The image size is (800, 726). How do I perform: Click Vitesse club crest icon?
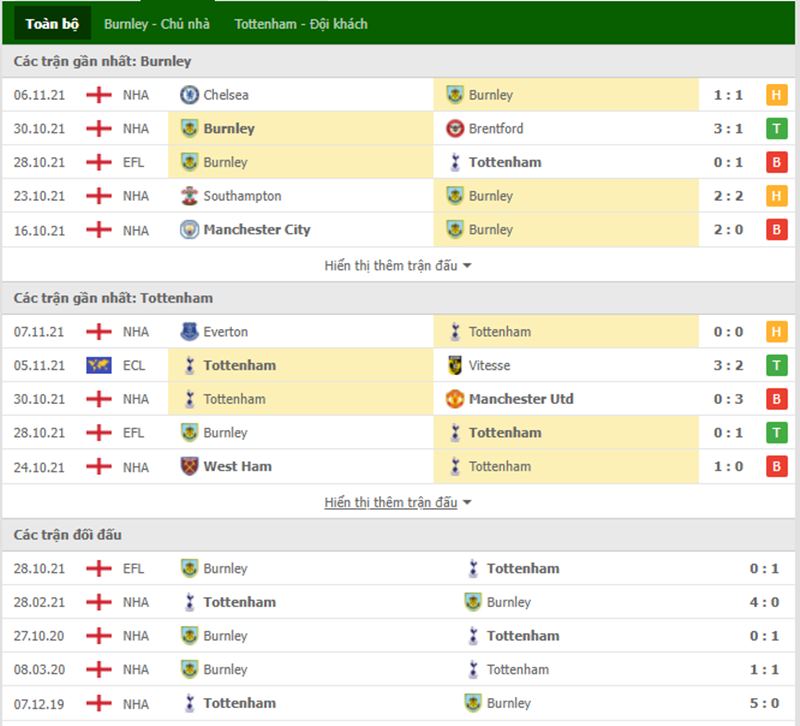pyautogui.click(x=455, y=366)
